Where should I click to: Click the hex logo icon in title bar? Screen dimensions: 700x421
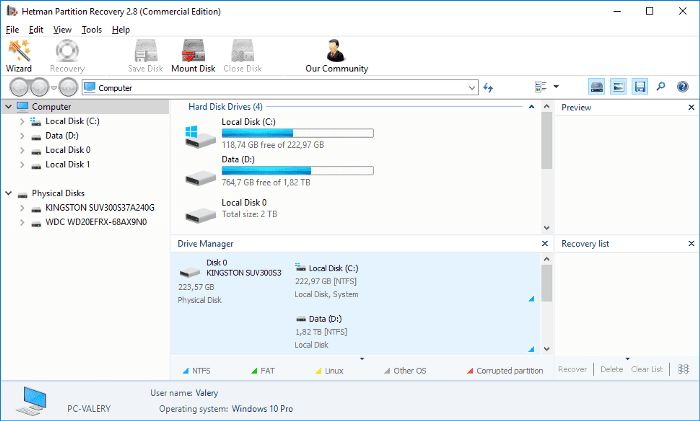coord(12,11)
